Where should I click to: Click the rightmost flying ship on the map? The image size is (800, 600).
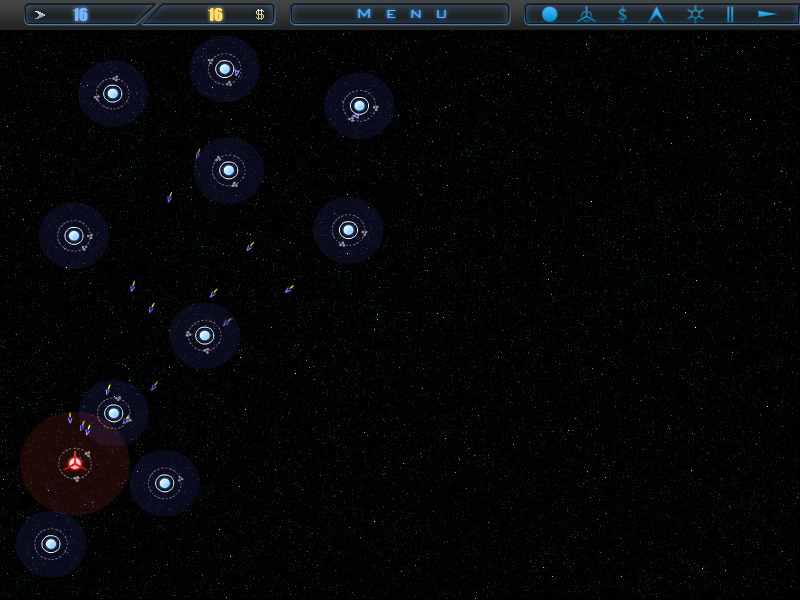[289, 289]
